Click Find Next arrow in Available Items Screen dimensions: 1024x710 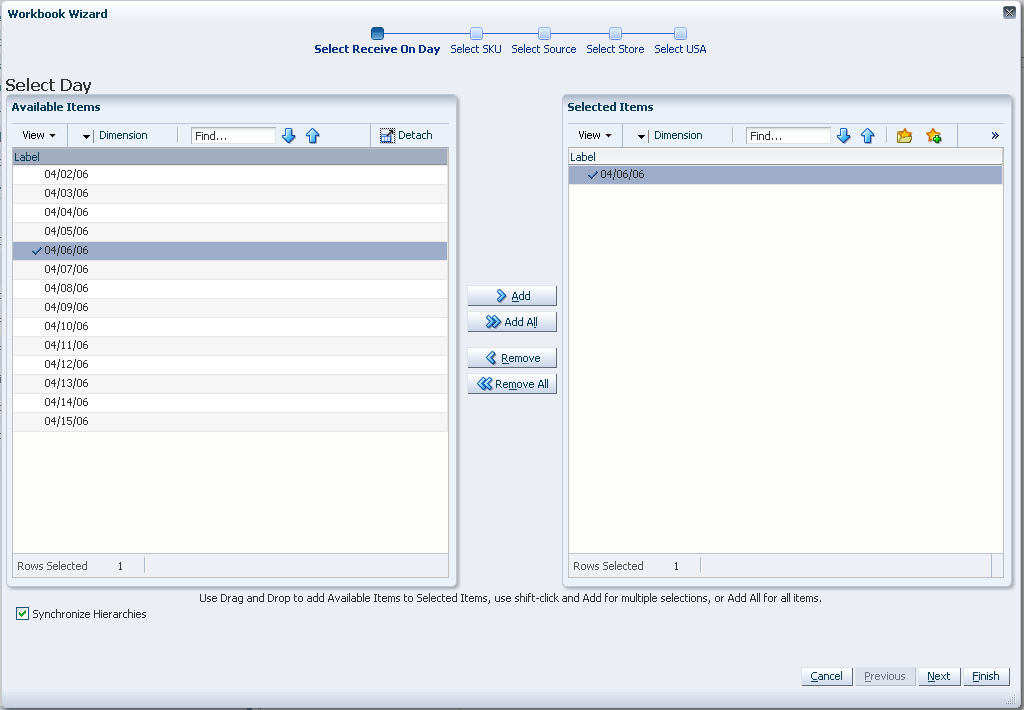[x=289, y=136]
